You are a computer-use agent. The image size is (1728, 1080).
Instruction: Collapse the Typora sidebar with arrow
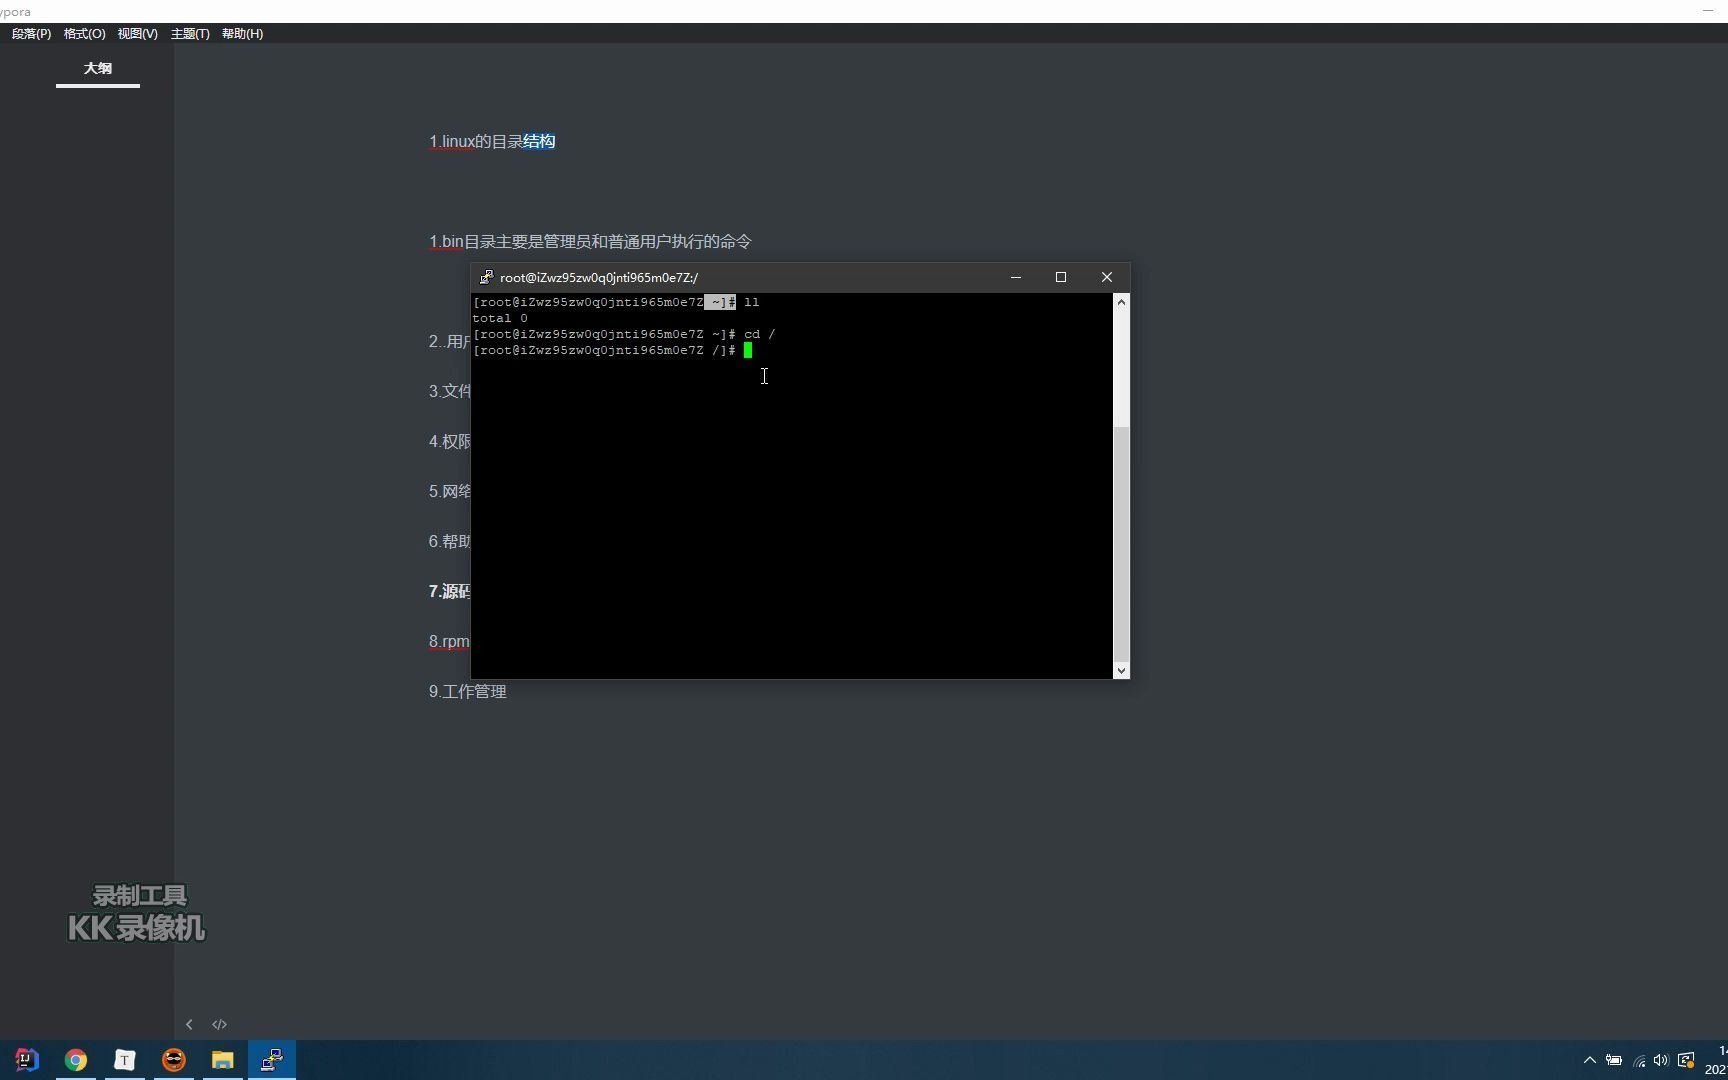pos(189,1024)
